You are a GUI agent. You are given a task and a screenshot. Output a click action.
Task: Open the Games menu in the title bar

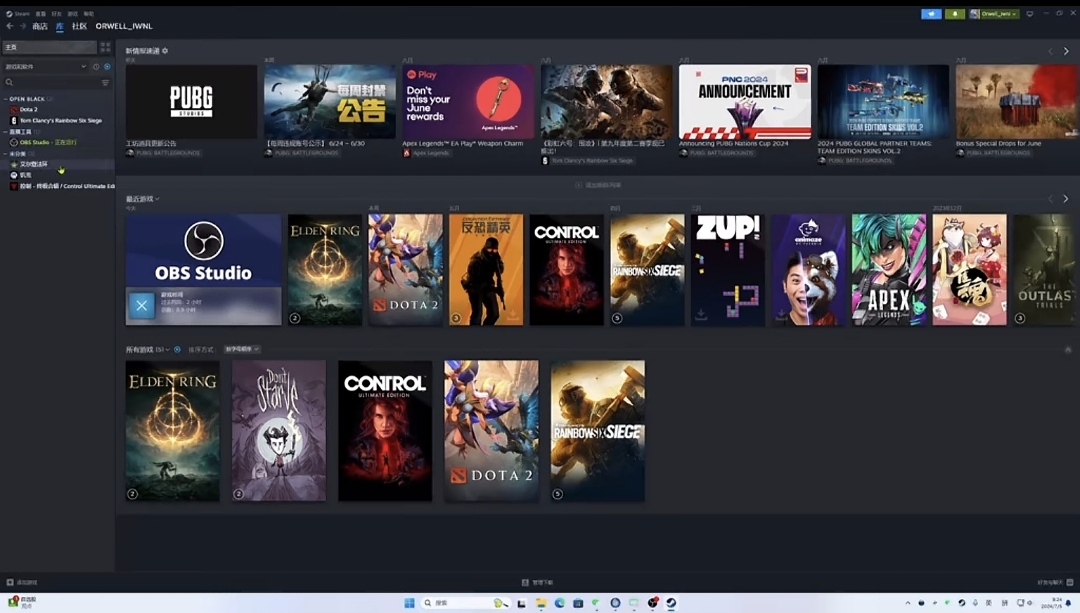(x=72, y=14)
